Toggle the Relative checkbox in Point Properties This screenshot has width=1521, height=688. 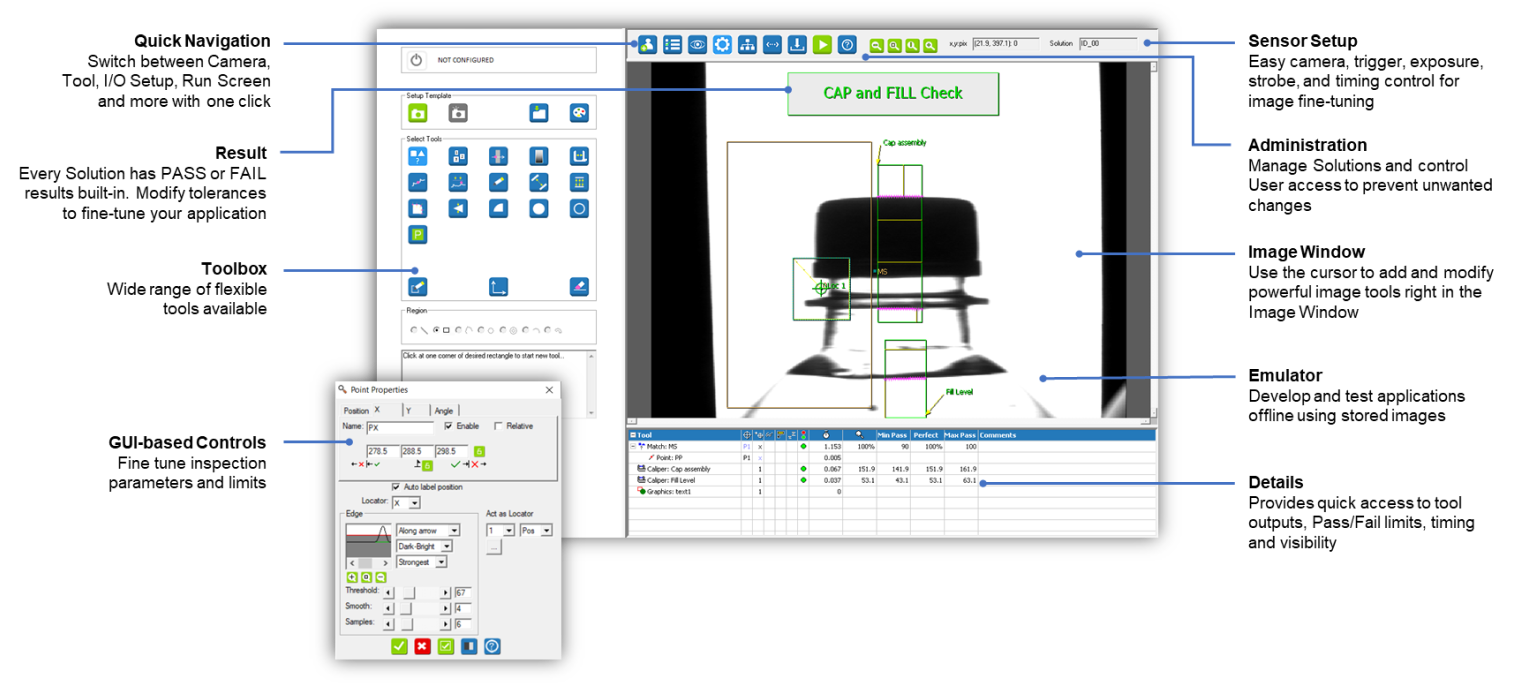coord(498,426)
